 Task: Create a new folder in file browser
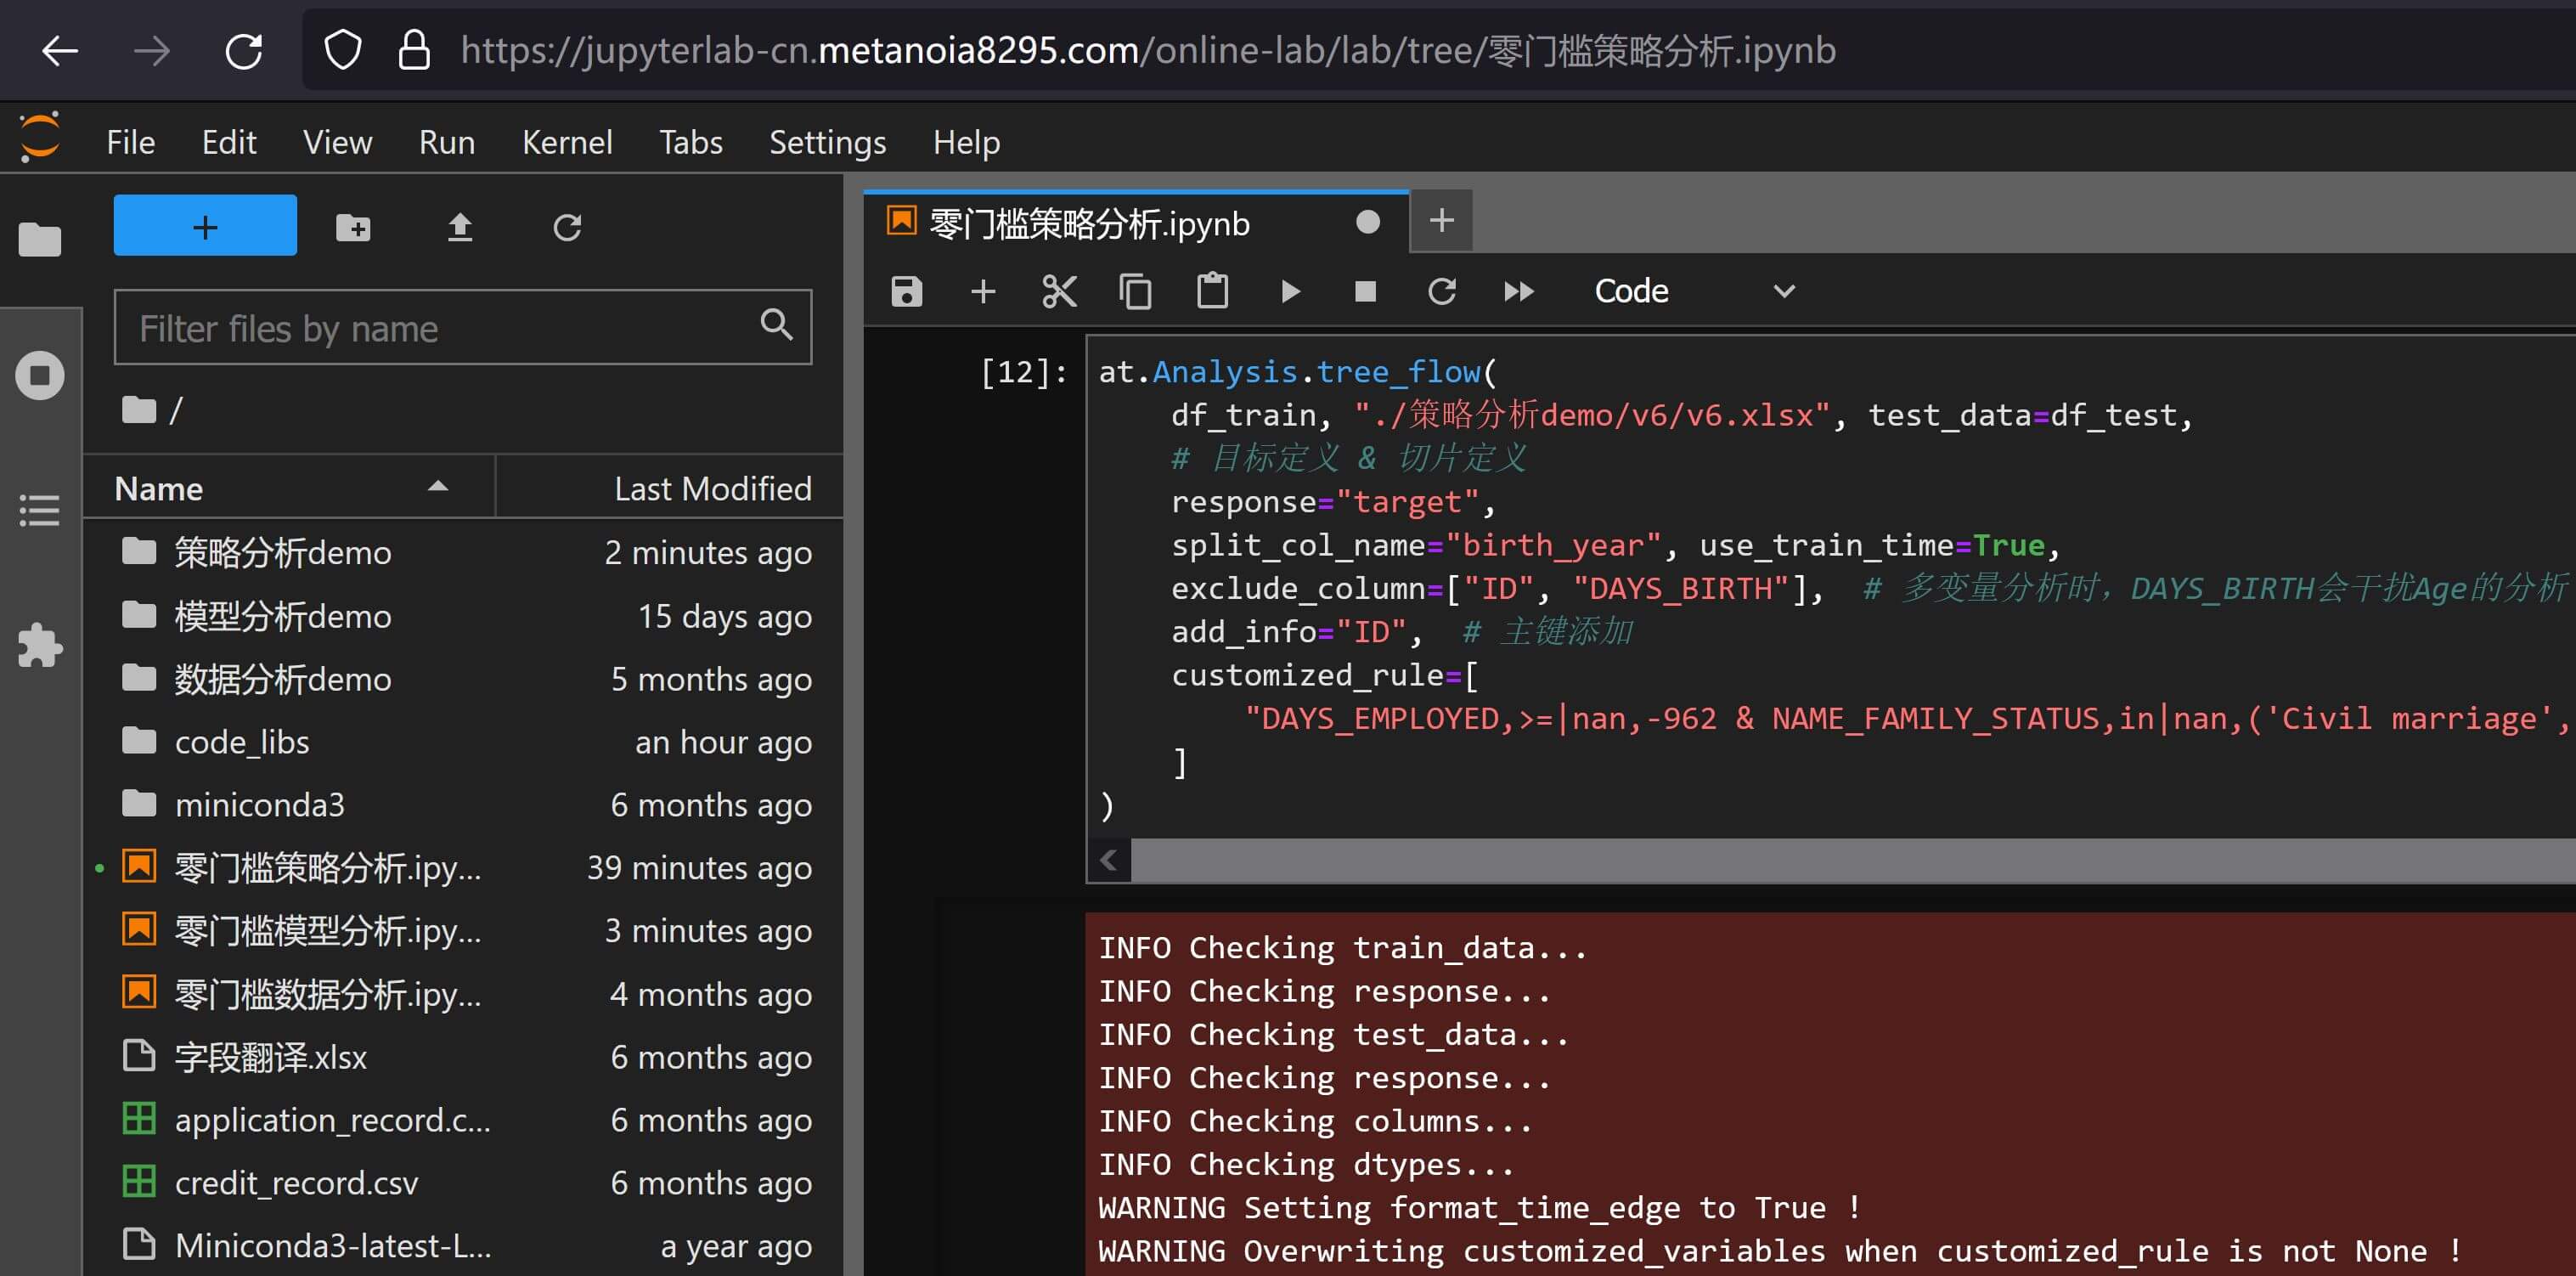coord(353,227)
